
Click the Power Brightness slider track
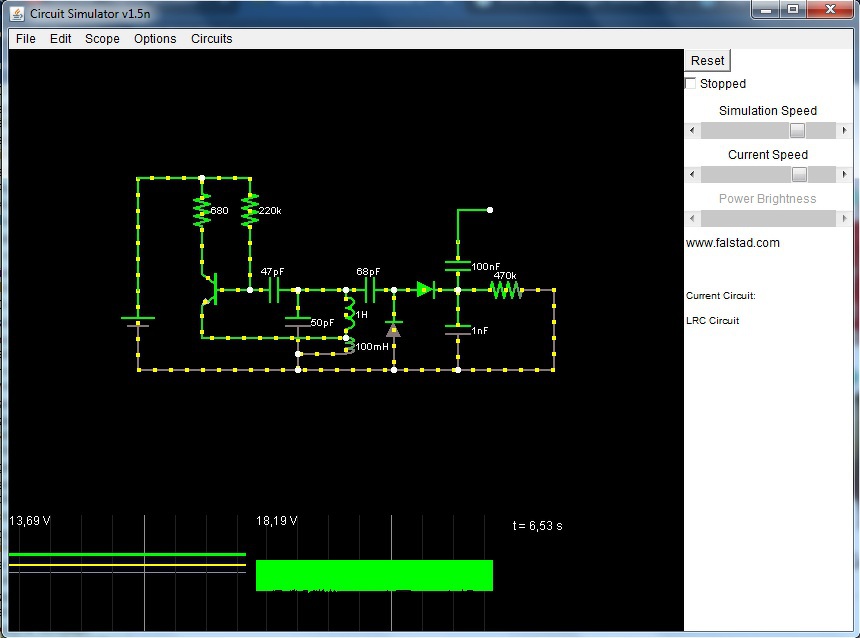768,218
